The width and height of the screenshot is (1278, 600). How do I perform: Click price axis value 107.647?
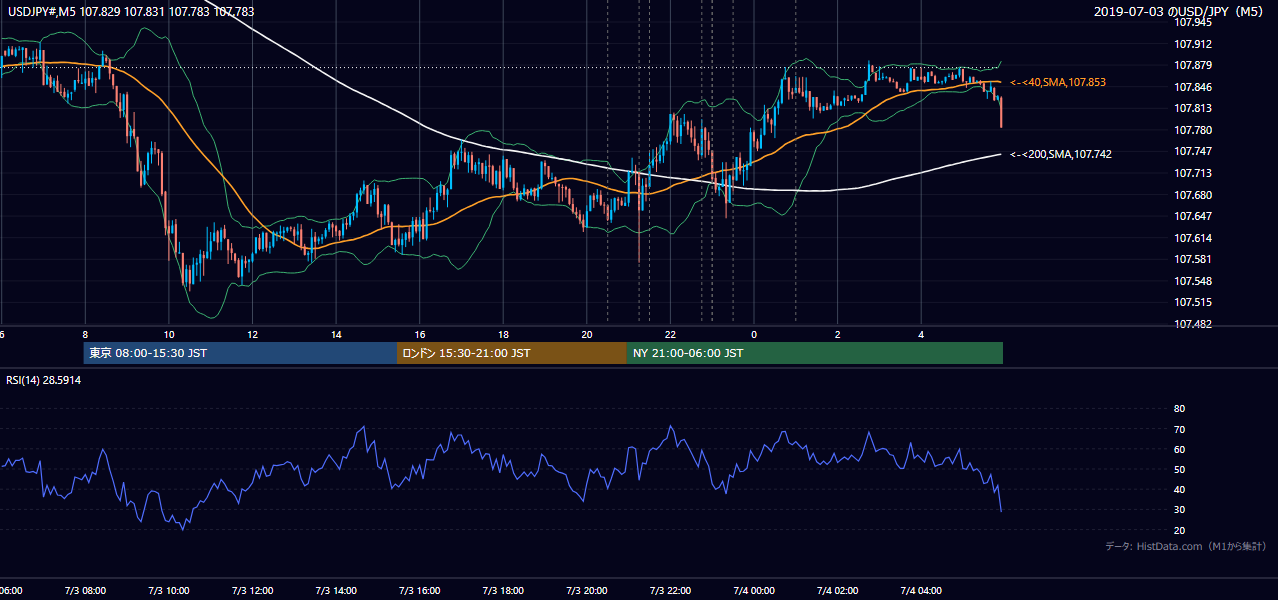pyautogui.click(x=1192, y=216)
